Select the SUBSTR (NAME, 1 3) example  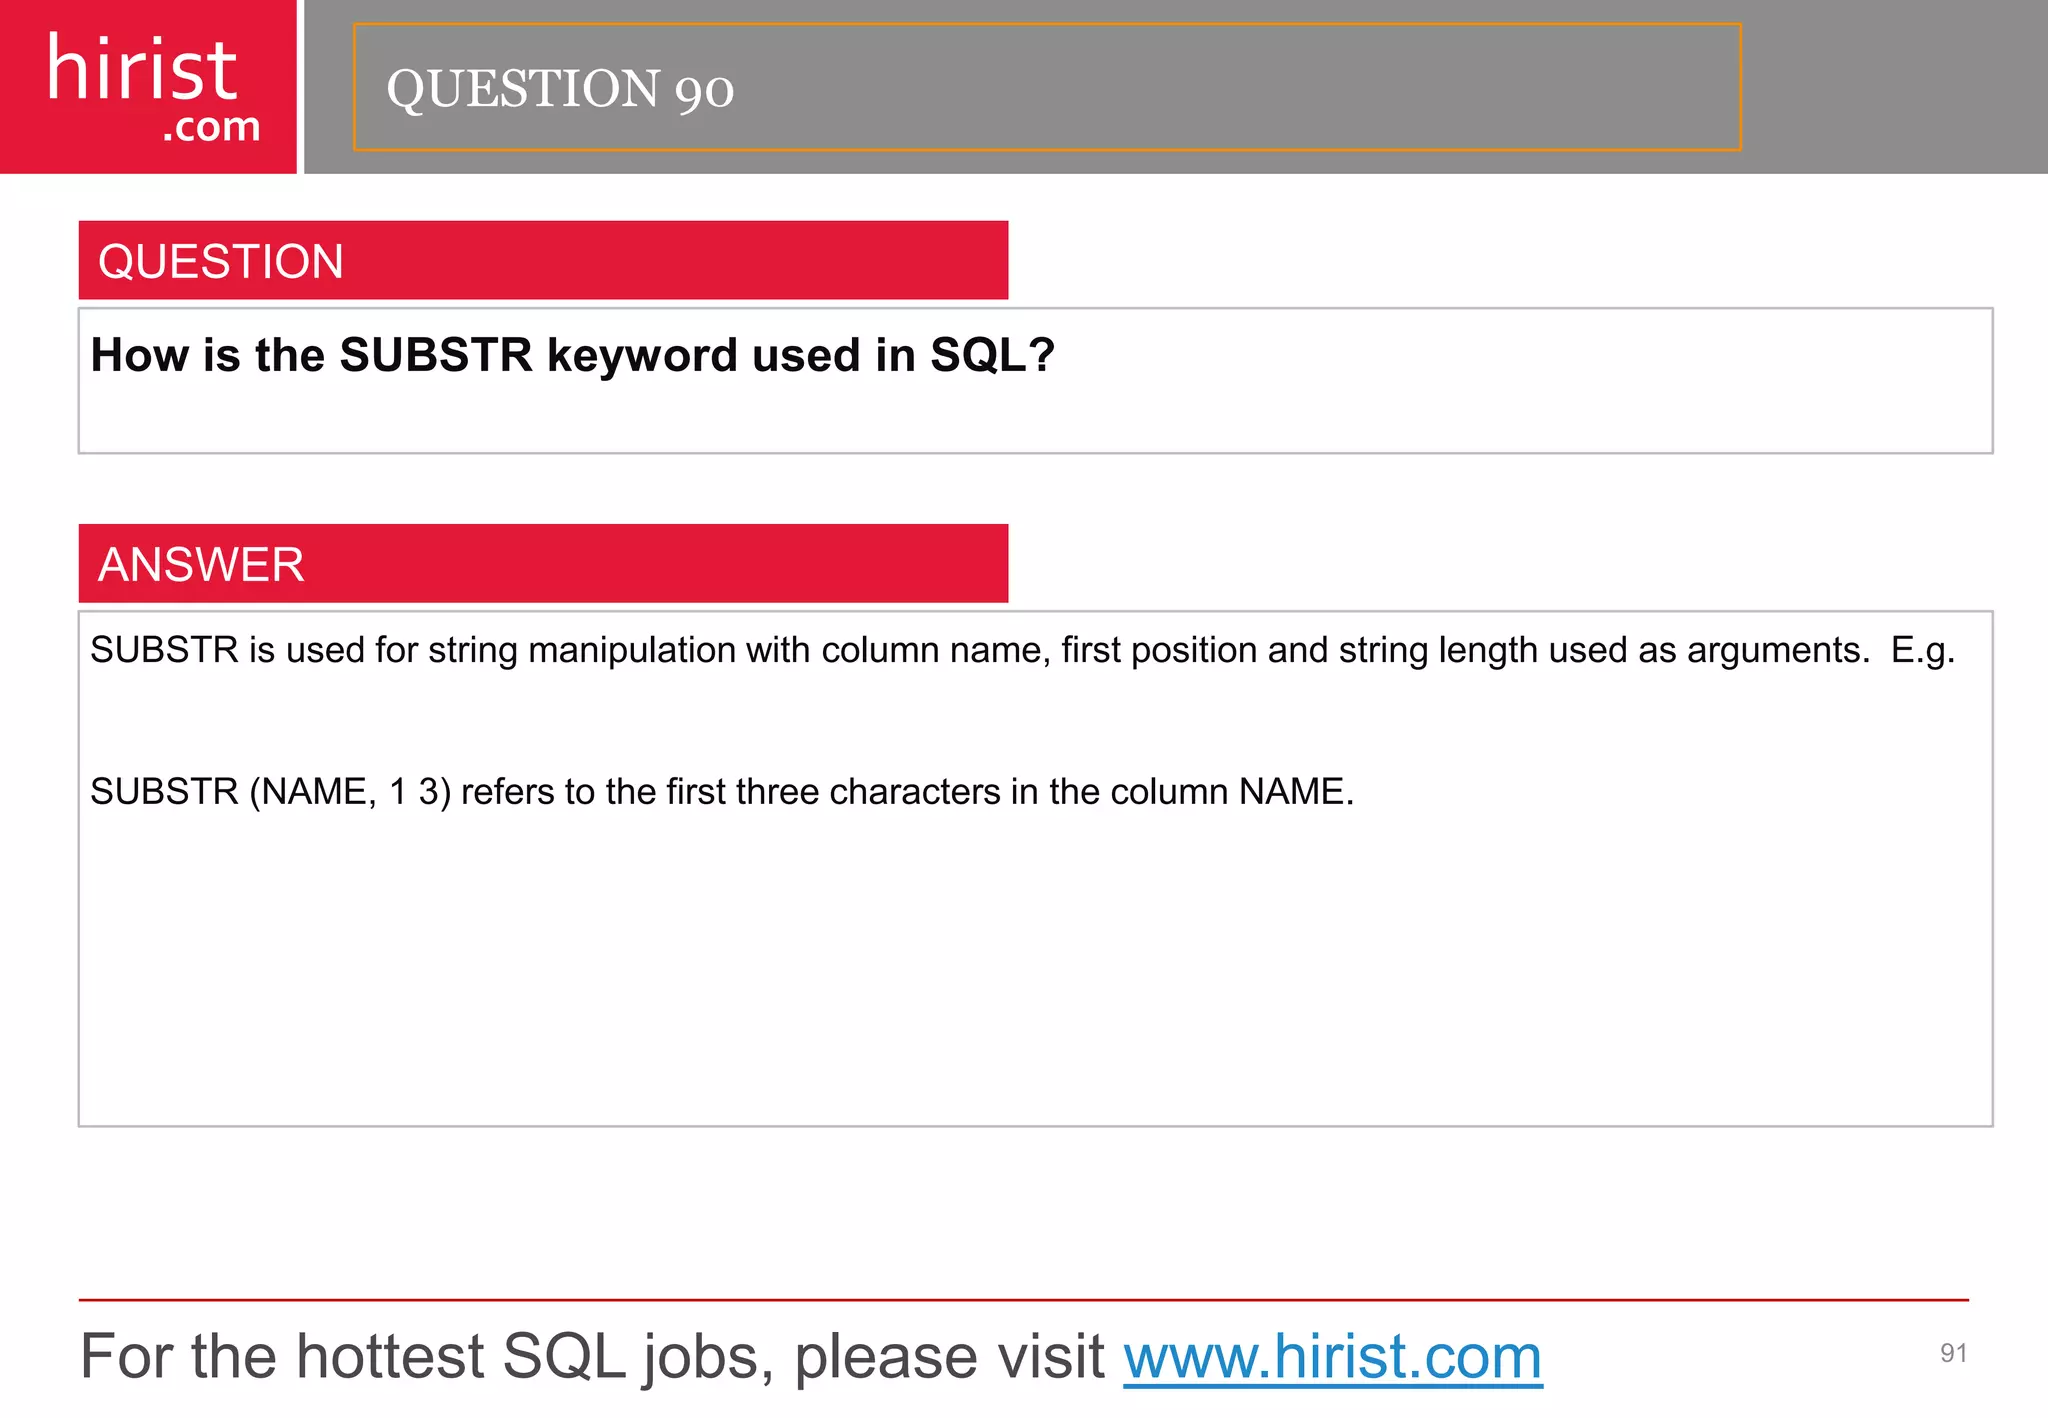[270, 792]
